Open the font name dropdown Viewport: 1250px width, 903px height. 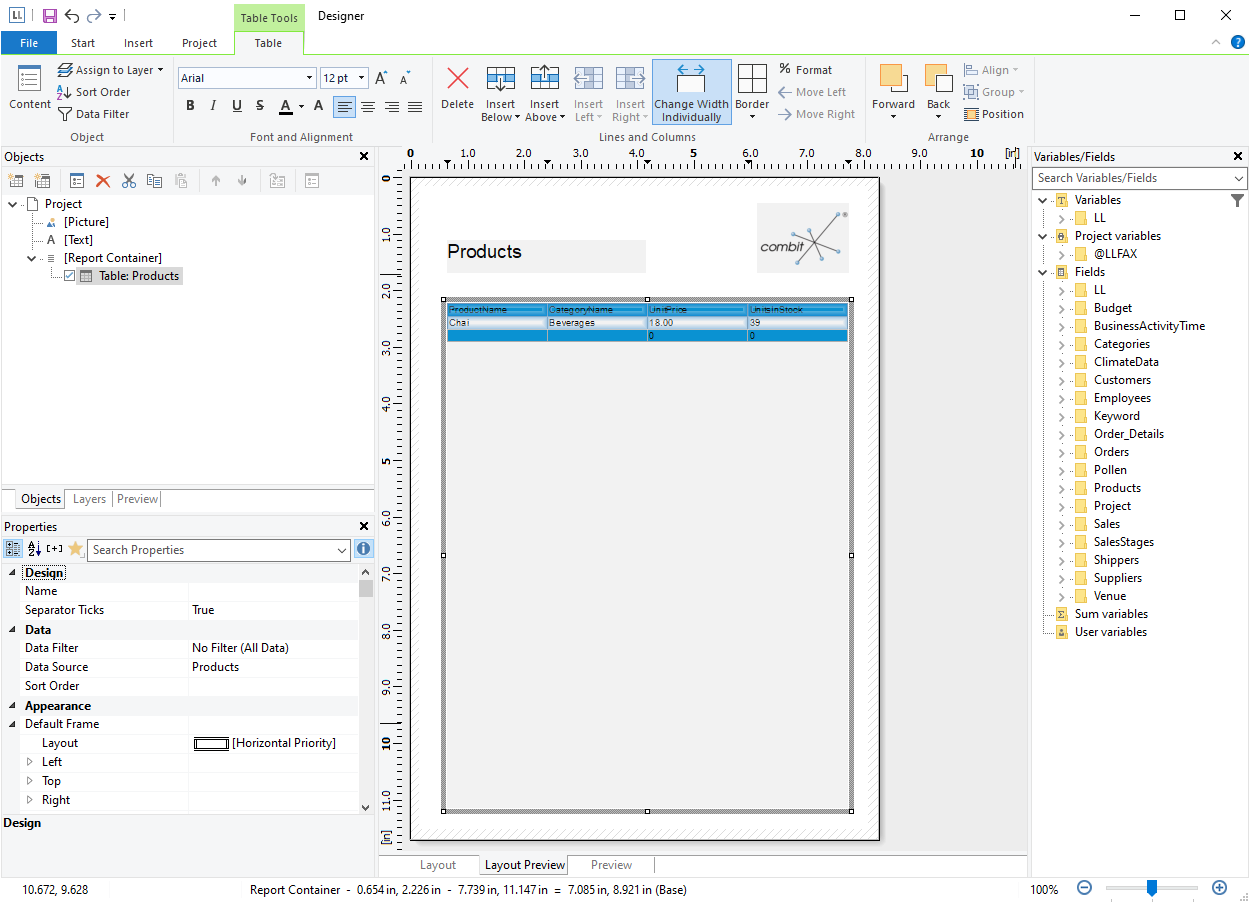click(x=309, y=78)
